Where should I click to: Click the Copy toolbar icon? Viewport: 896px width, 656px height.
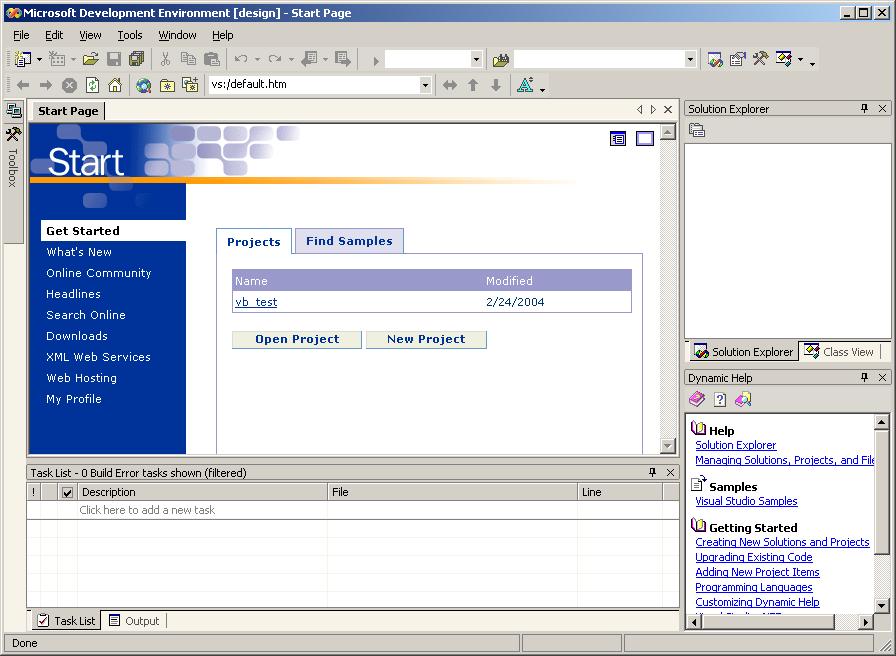188,58
